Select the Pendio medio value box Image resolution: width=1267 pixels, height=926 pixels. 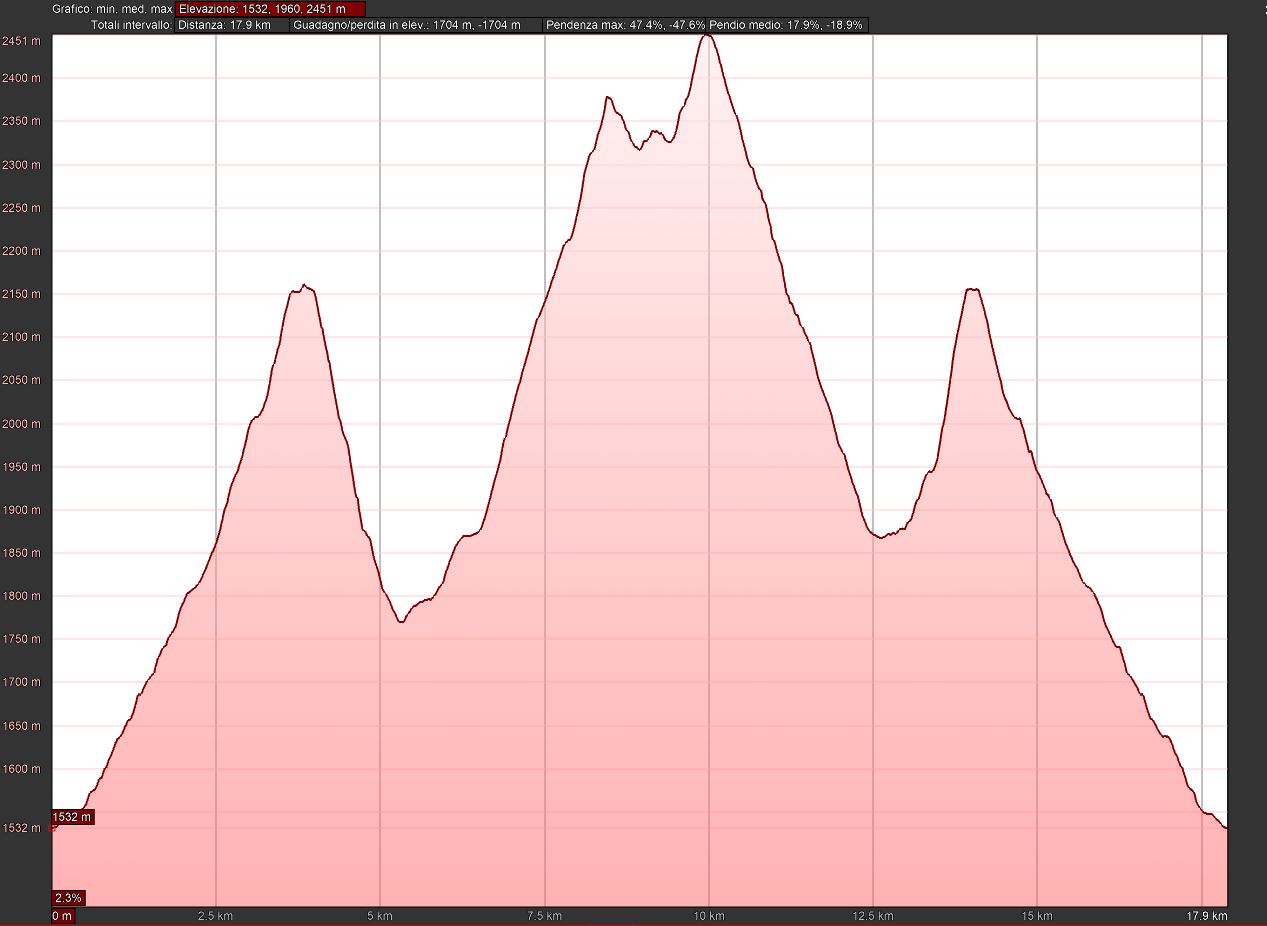coord(787,25)
